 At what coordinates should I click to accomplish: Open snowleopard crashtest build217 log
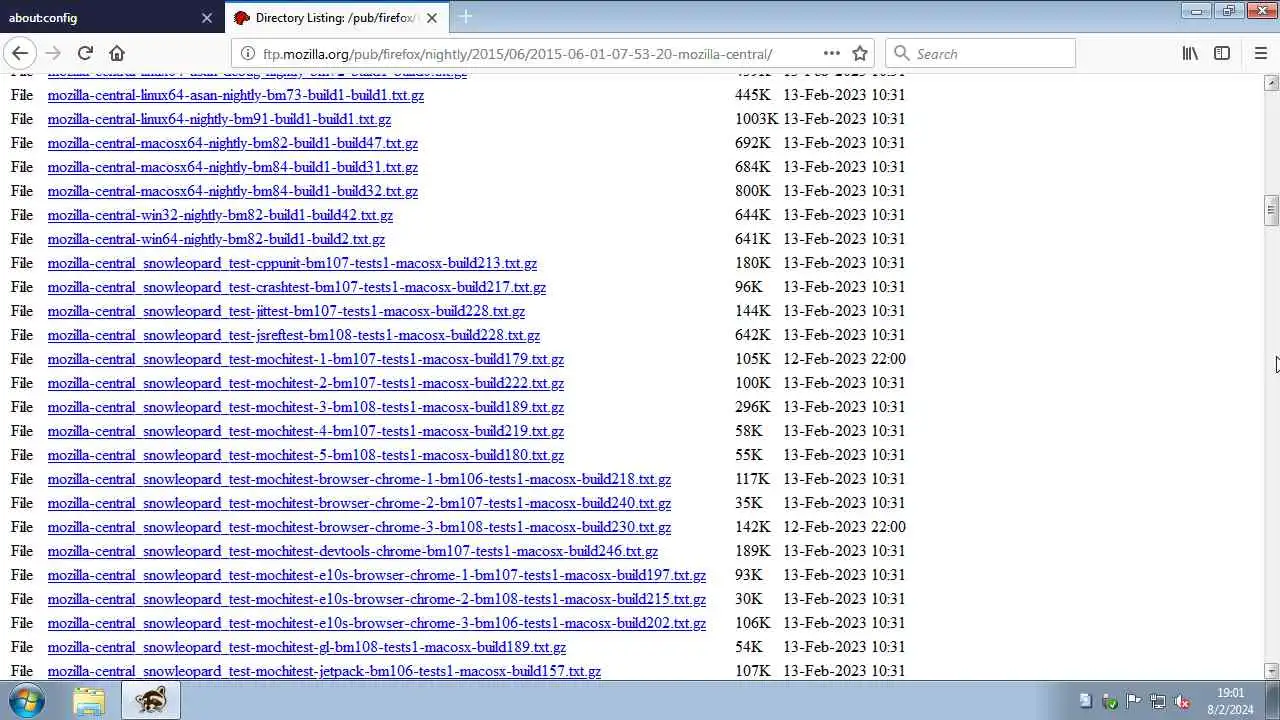(x=297, y=287)
